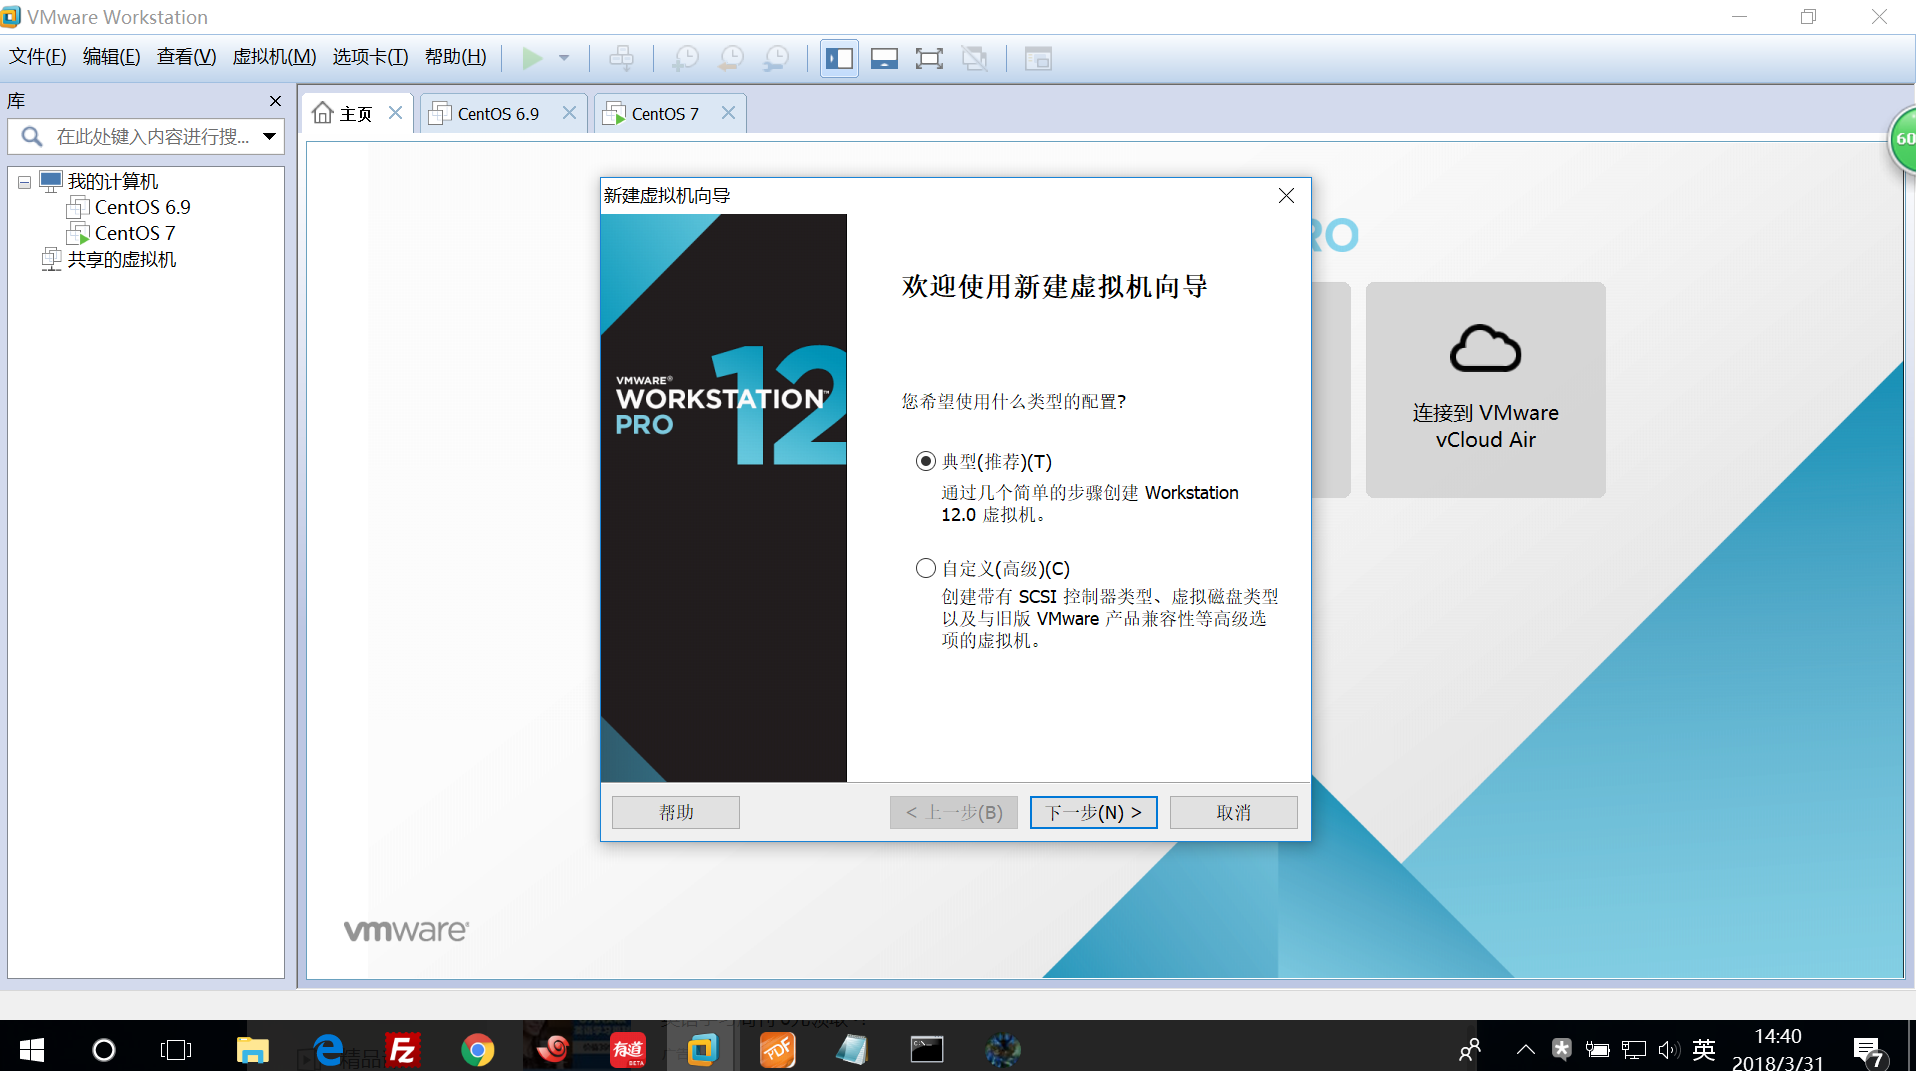Open Youdao dictionary from the taskbar

tap(628, 1049)
